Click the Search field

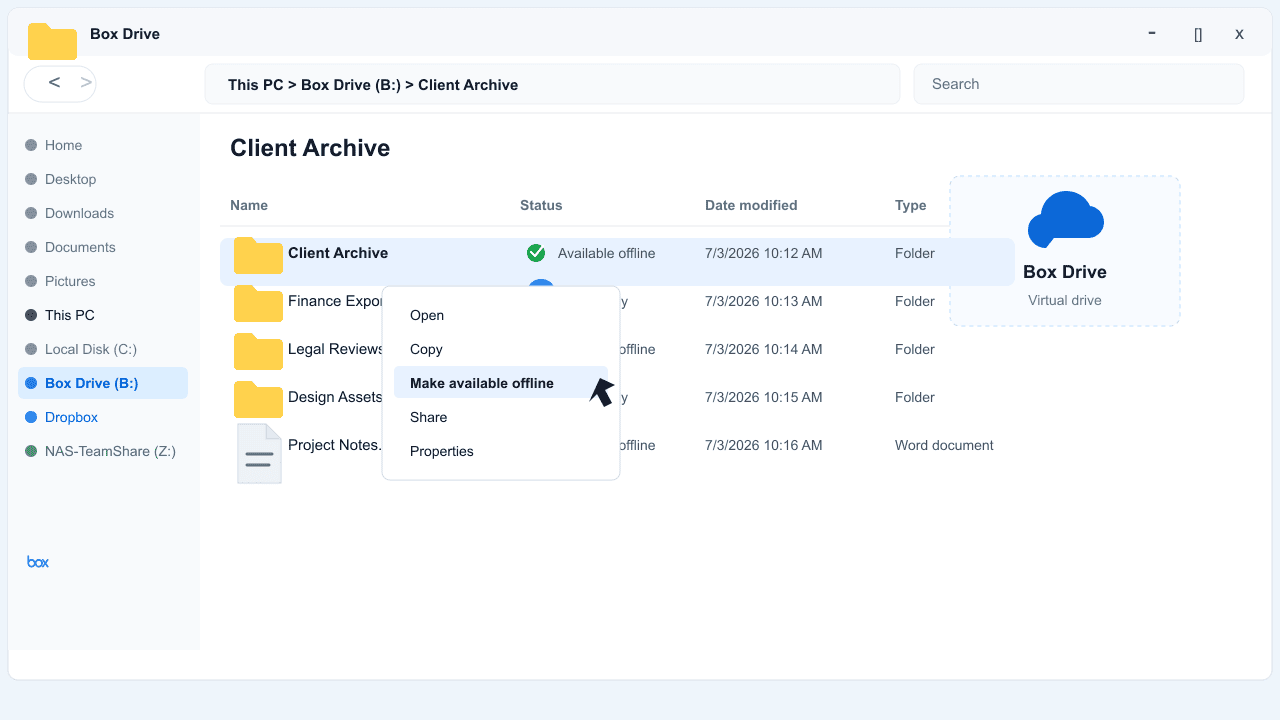click(x=1079, y=84)
